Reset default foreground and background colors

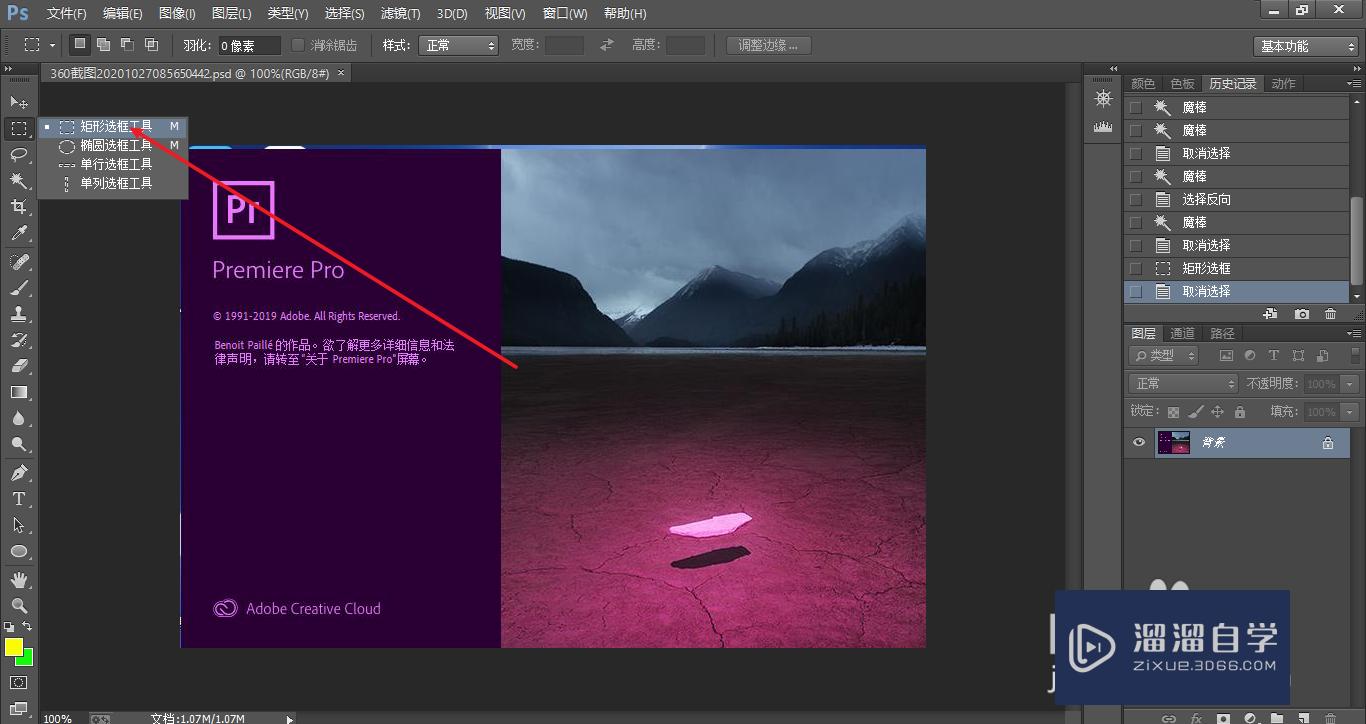pos(9,627)
